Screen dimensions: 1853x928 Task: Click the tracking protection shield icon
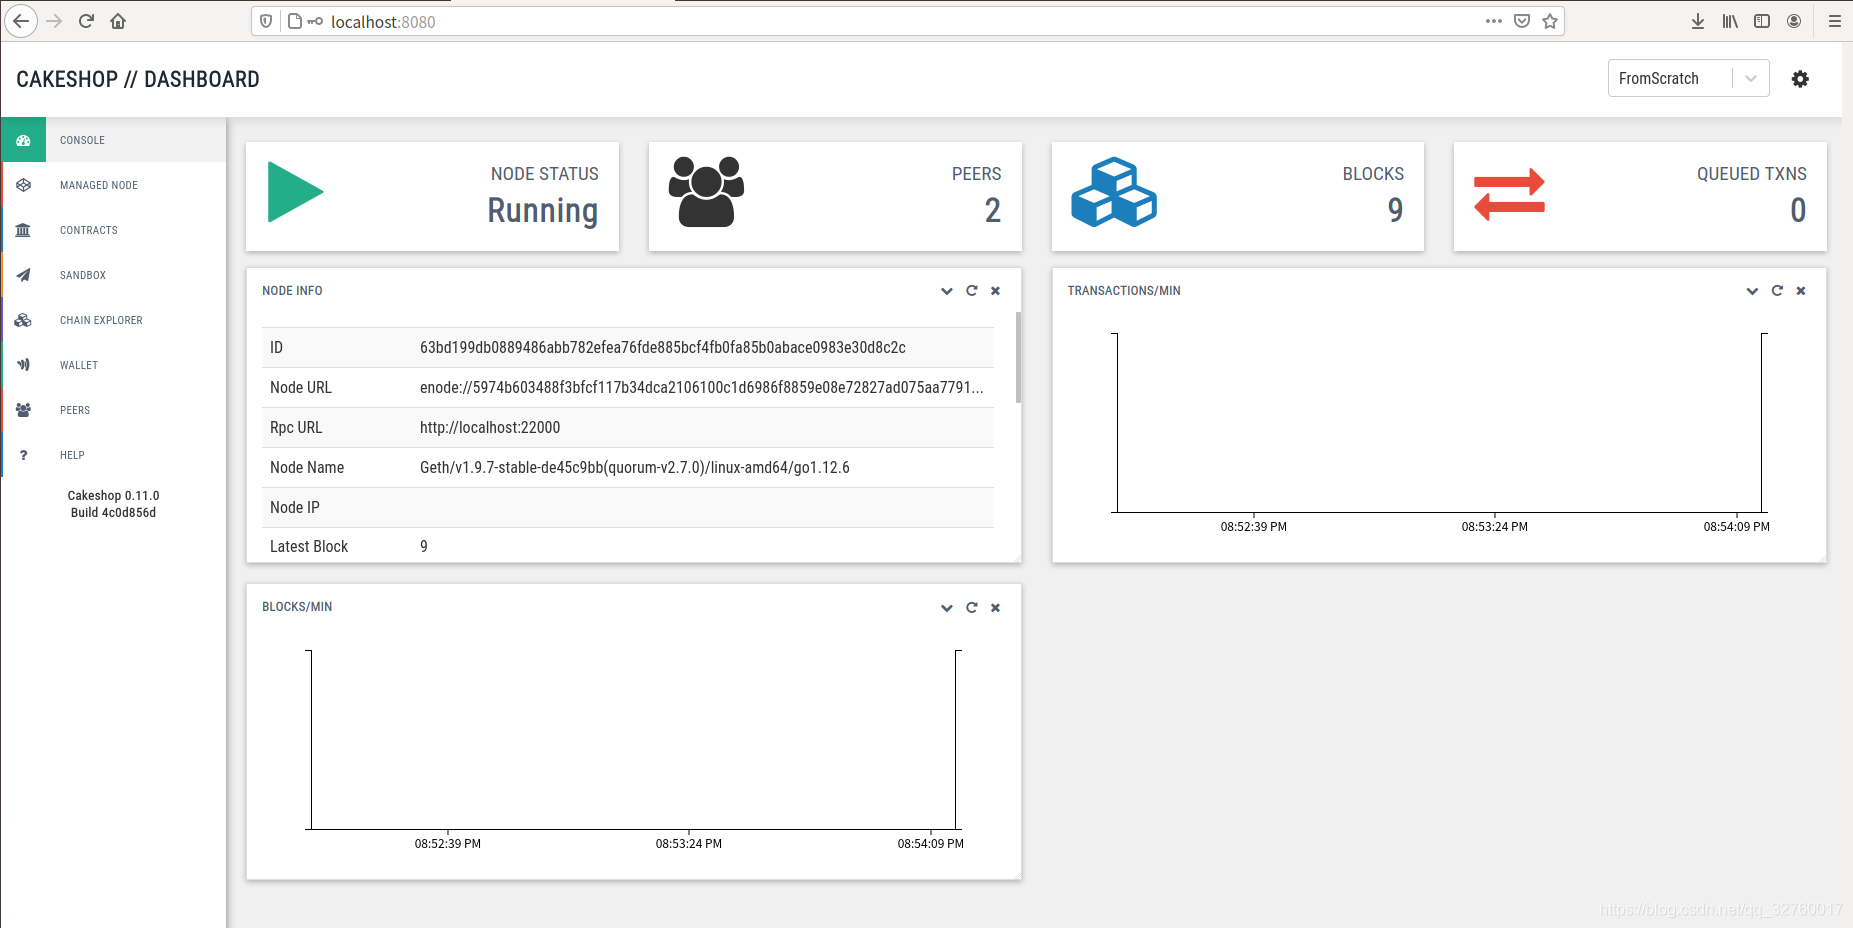pyautogui.click(x=266, y=21)
